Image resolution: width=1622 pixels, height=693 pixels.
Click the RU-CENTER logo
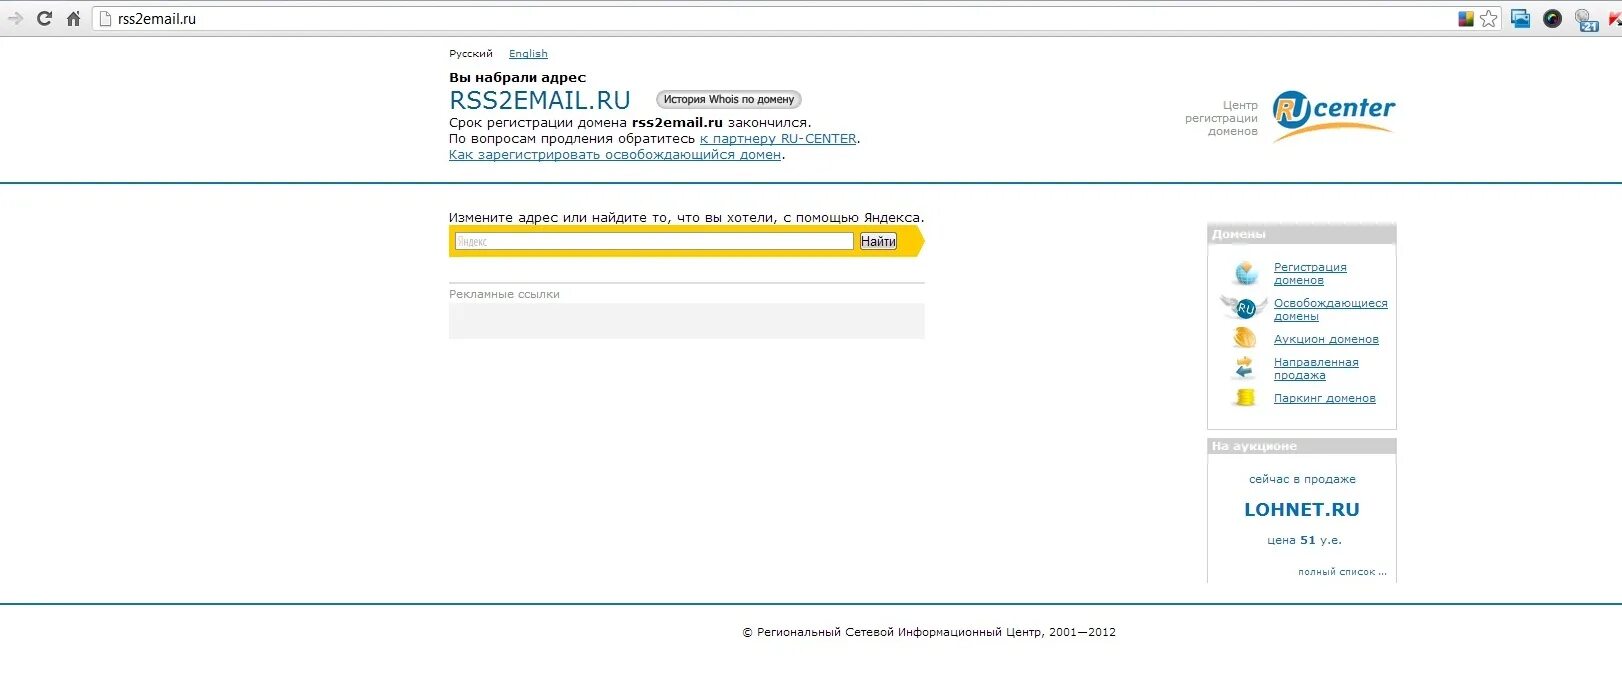tap(1333, 114)
